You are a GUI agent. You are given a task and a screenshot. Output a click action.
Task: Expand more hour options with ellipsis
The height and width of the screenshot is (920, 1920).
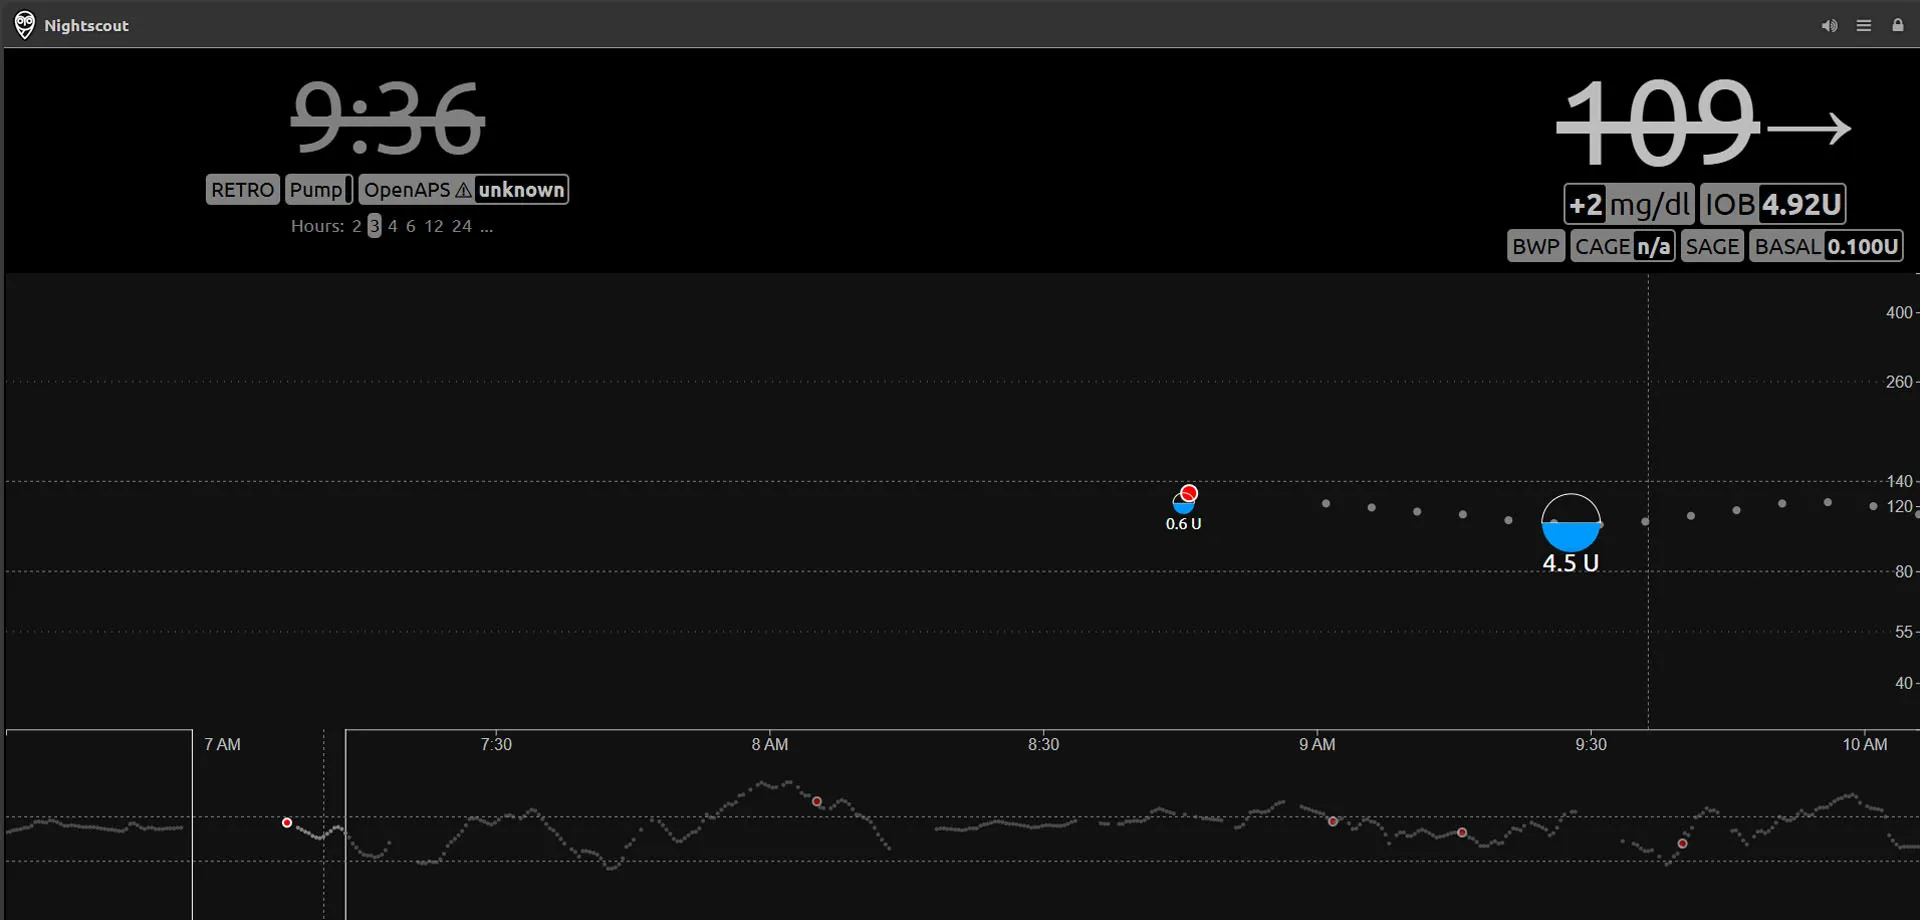click(x=486, y=226)
